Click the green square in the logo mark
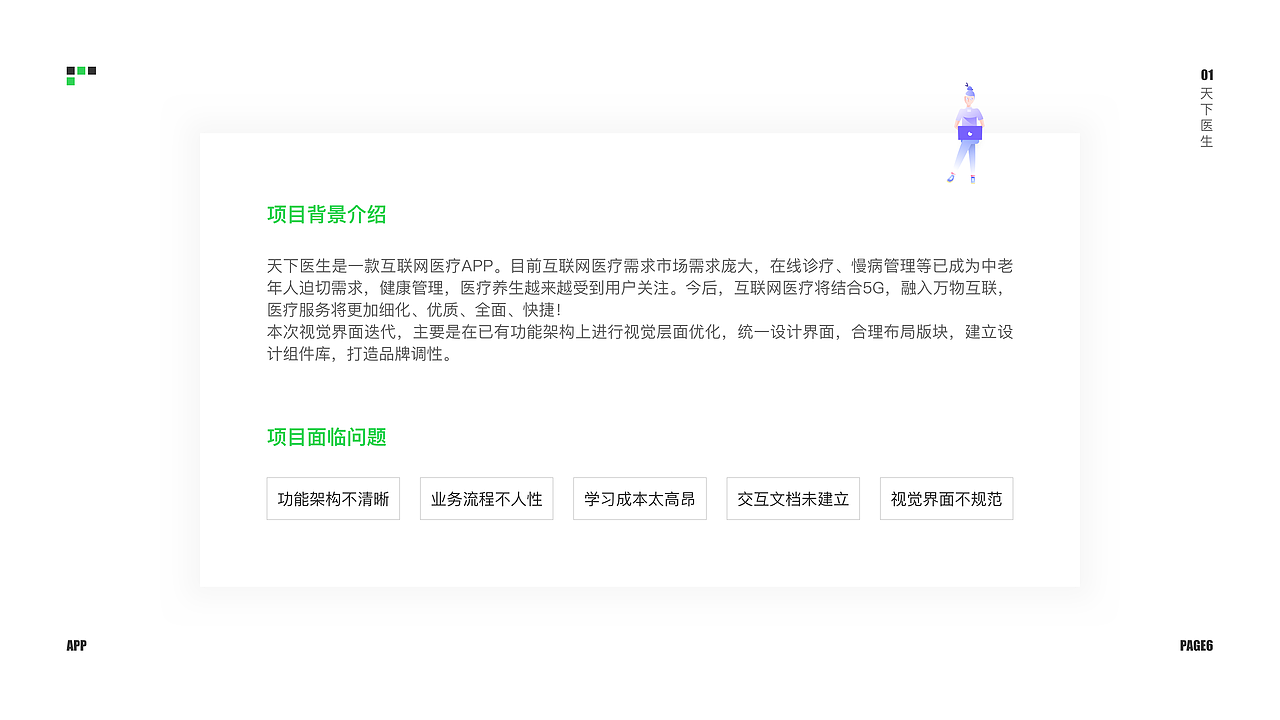The image size is (1280, 720). point(81,71)
